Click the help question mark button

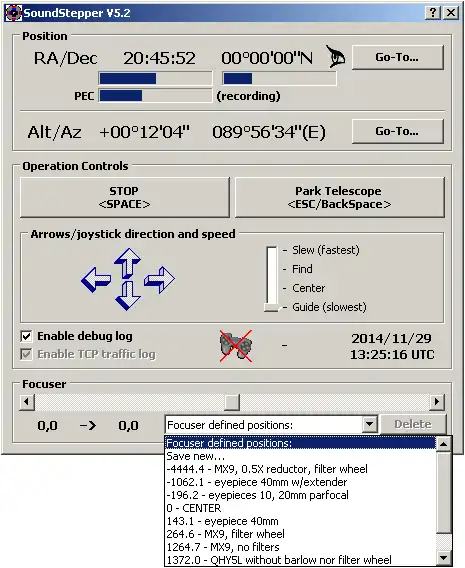click(x=432, y=13)
